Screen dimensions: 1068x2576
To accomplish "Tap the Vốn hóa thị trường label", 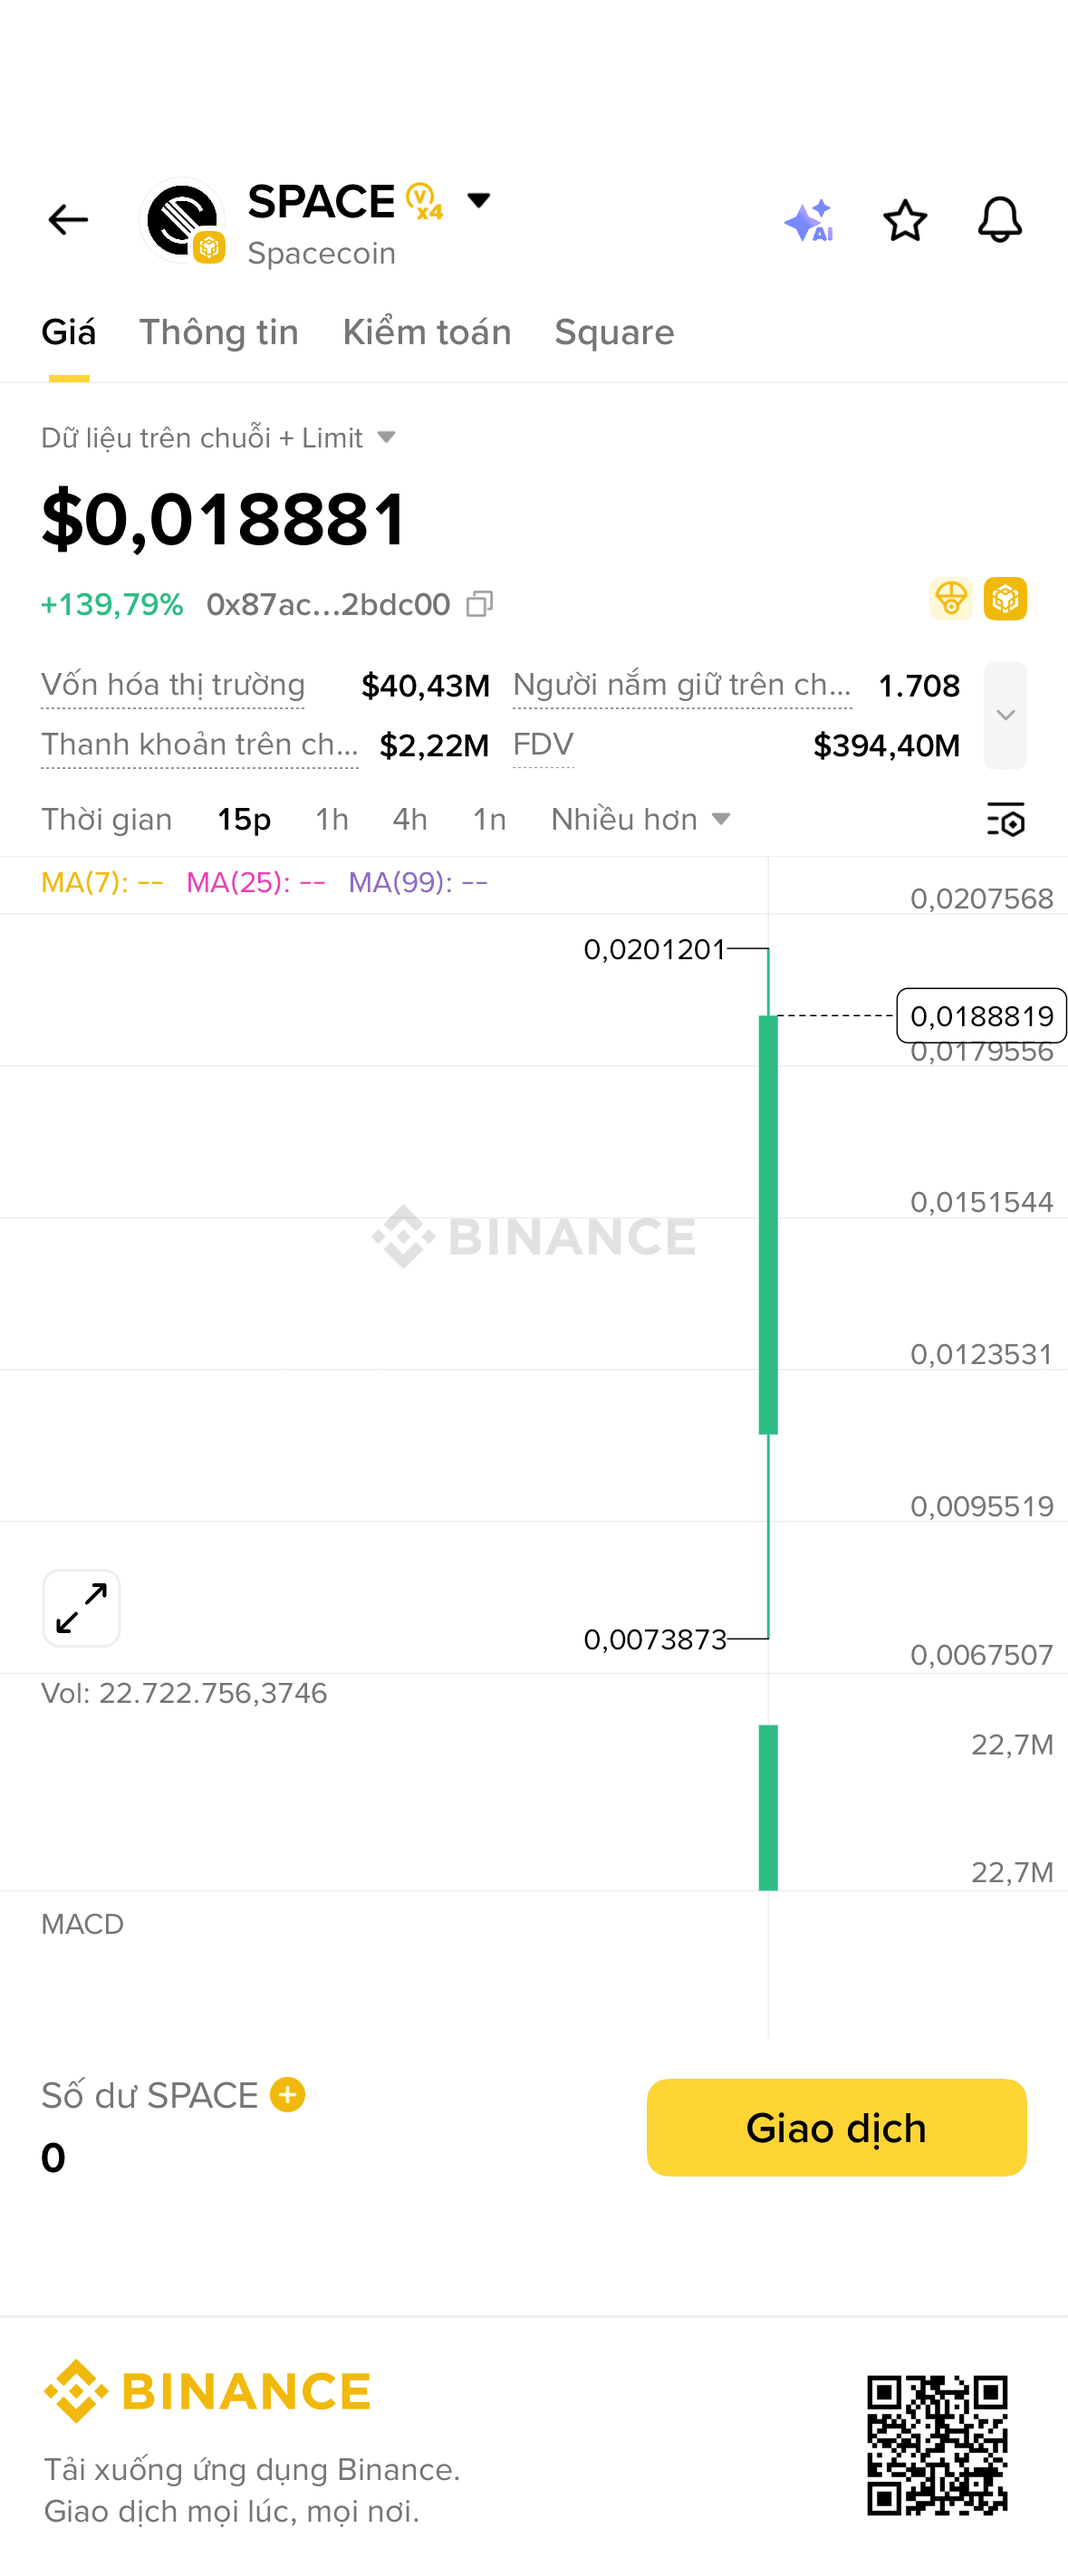I will click(x=173, y=685).
